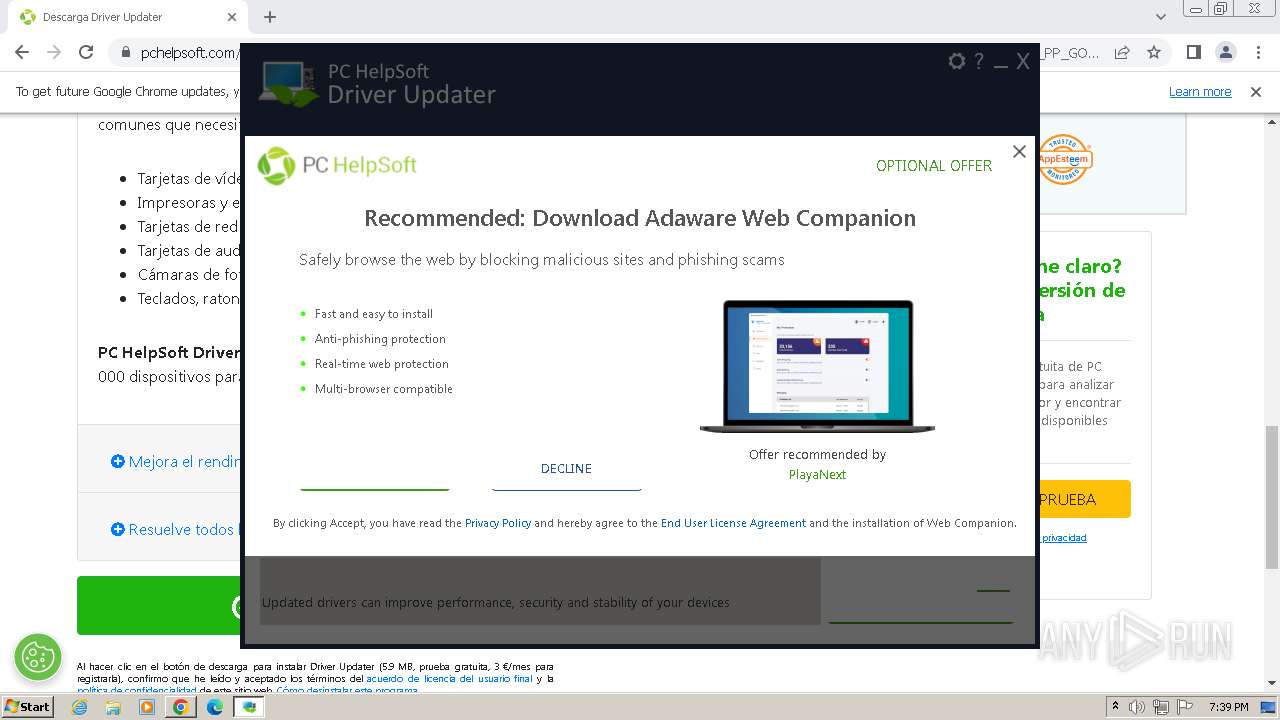Switch to Chrome in taskbar
The image size is (1280, 720).
180,707
